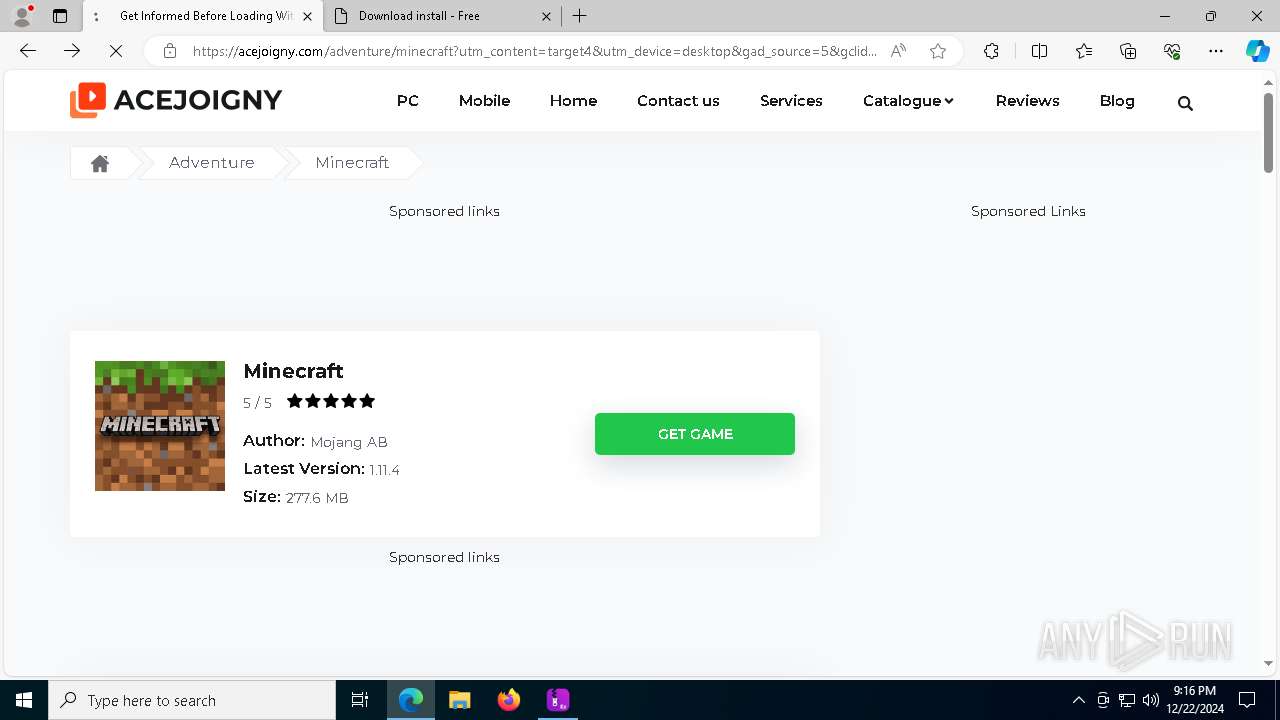1280x720 pixels.
Task: Click the scrollbar down arrow
Action: point(1268,663)
